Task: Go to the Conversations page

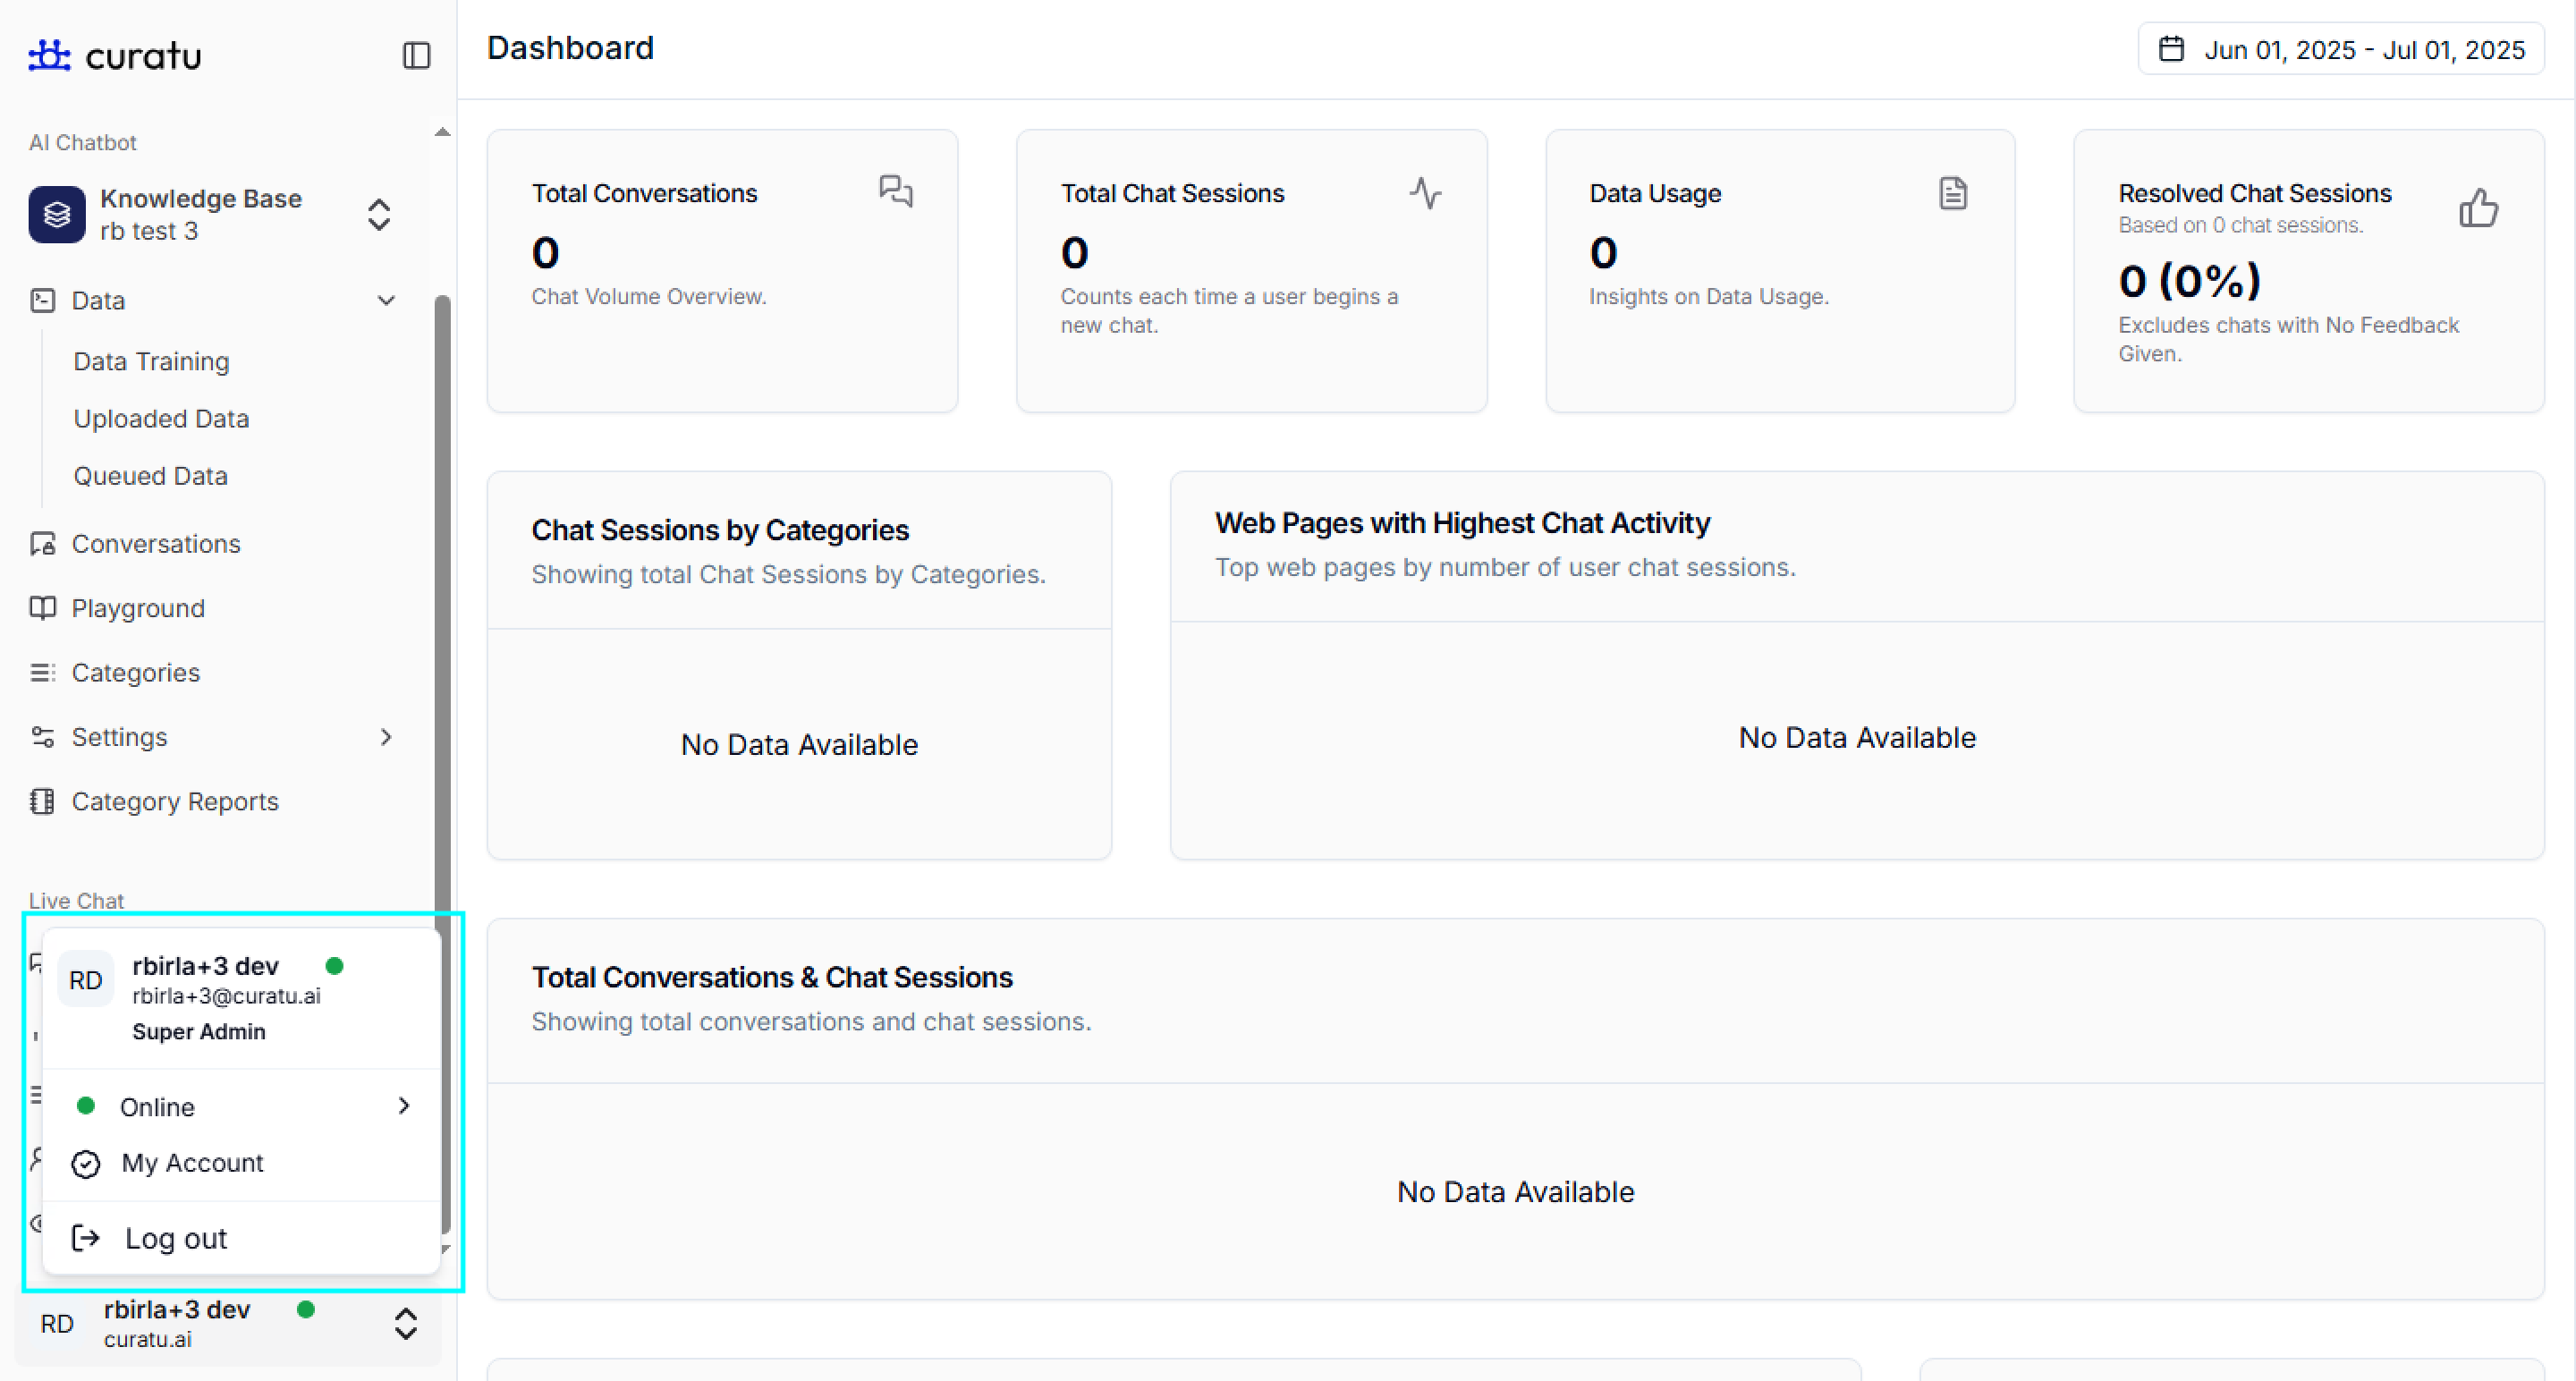Action: (156, 544)
